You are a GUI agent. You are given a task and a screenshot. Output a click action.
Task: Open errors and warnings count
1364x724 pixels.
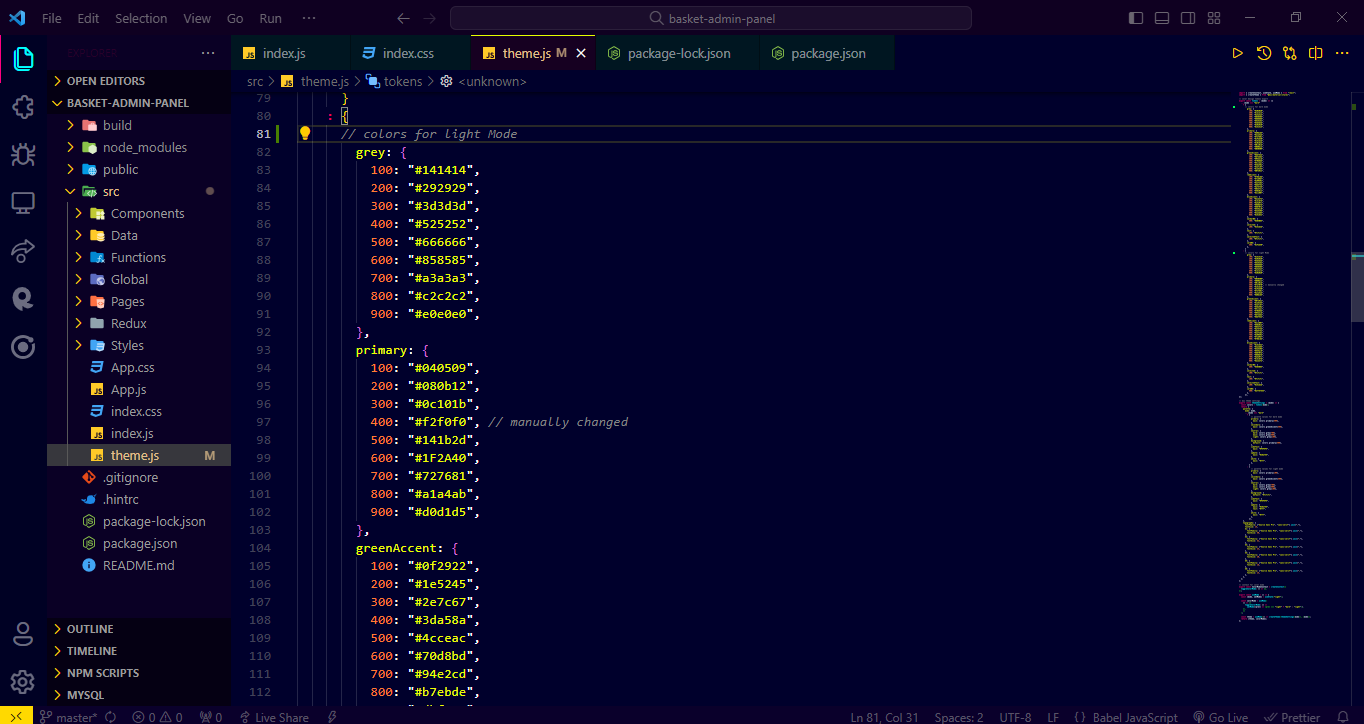[157, 717]
